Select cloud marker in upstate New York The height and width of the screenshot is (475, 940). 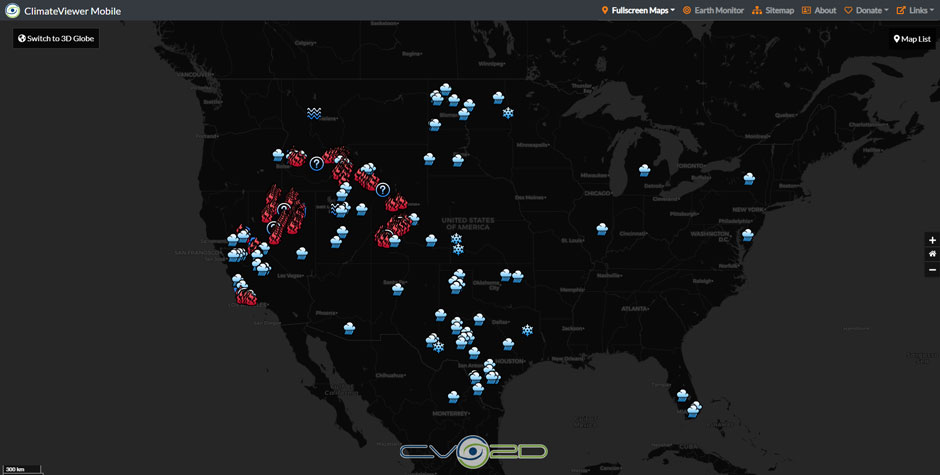pos(749,178)
